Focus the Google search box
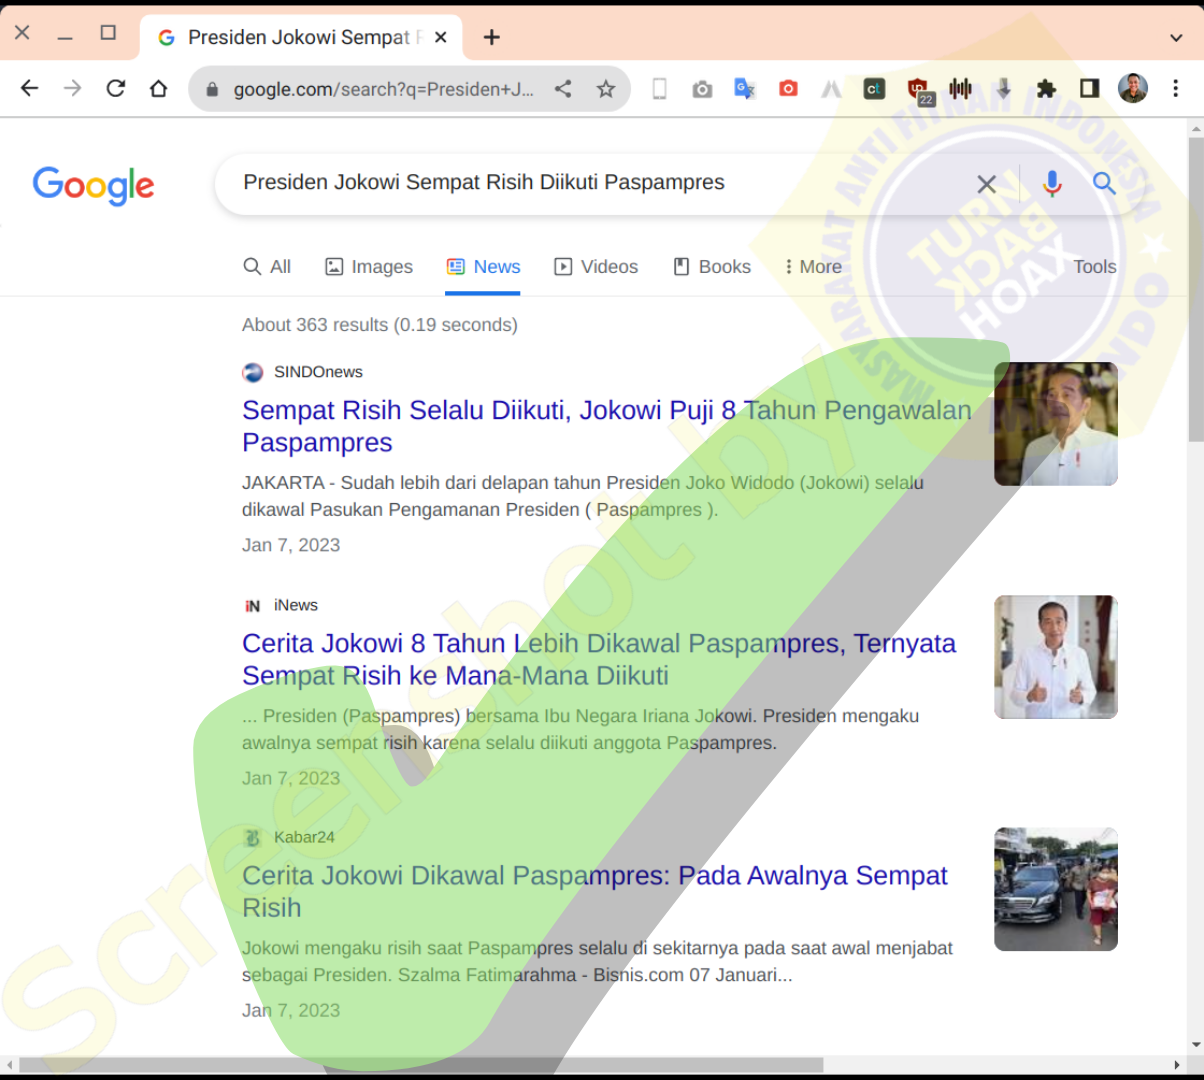1204x1080 pixels. tap(600, 183)
